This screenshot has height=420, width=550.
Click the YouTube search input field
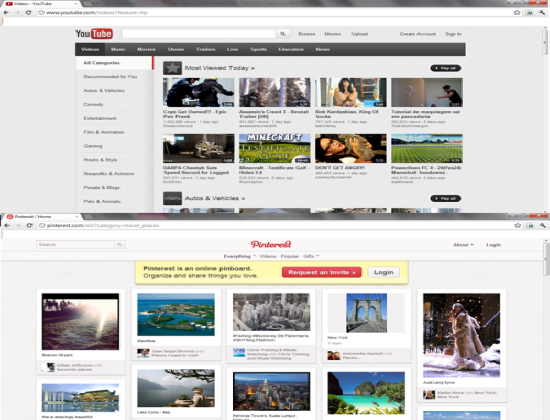pos(199,34)
